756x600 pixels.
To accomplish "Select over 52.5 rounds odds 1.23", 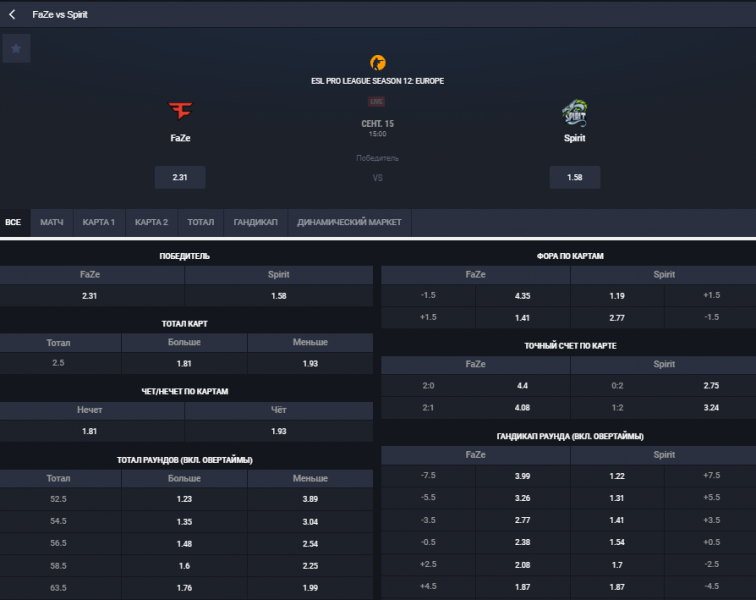I will coord(184,499).
